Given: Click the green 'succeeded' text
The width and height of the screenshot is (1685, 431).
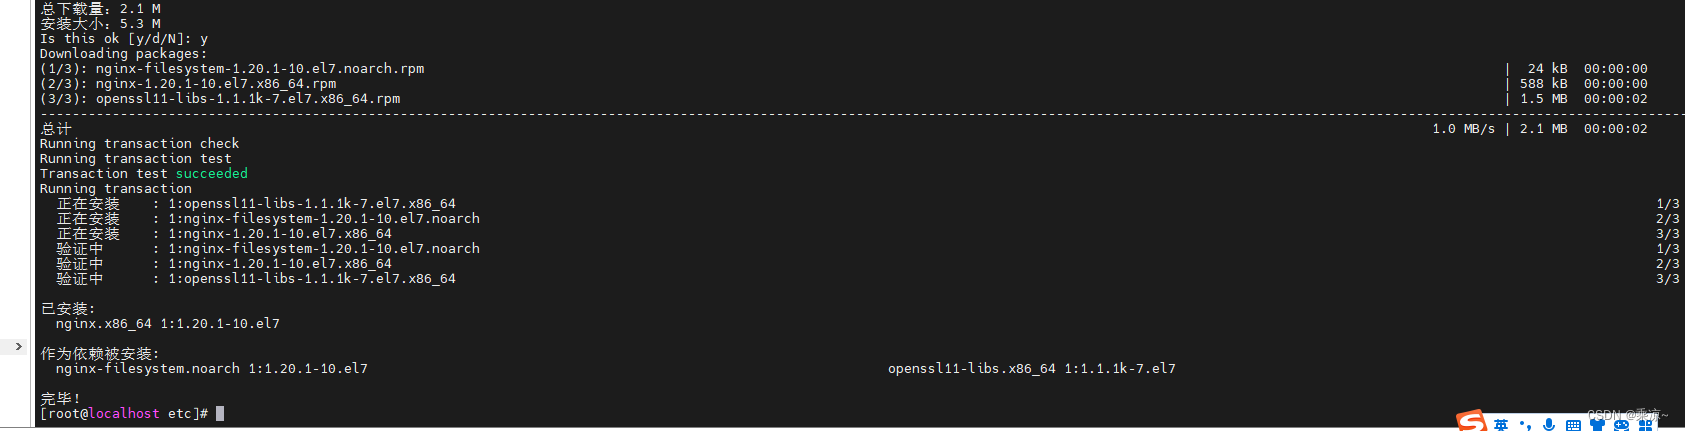Looking at the screenshot, I should (x=212, y=173).
